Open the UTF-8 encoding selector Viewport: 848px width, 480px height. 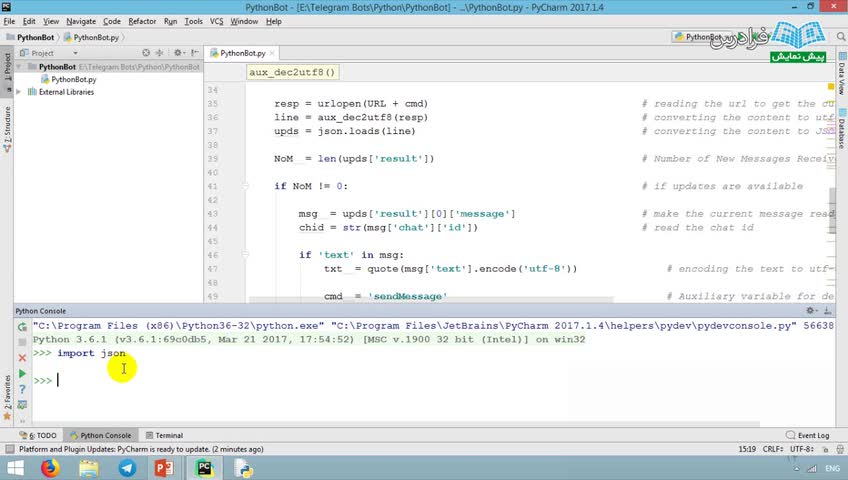(x=802, y=449)
